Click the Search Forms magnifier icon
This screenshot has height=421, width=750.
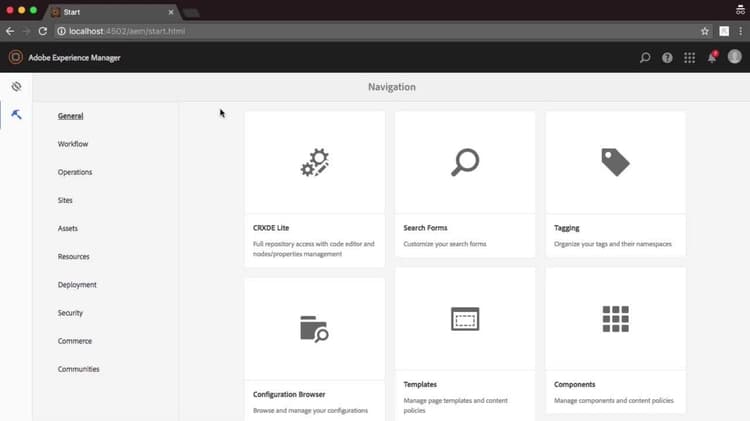(465, 162)
